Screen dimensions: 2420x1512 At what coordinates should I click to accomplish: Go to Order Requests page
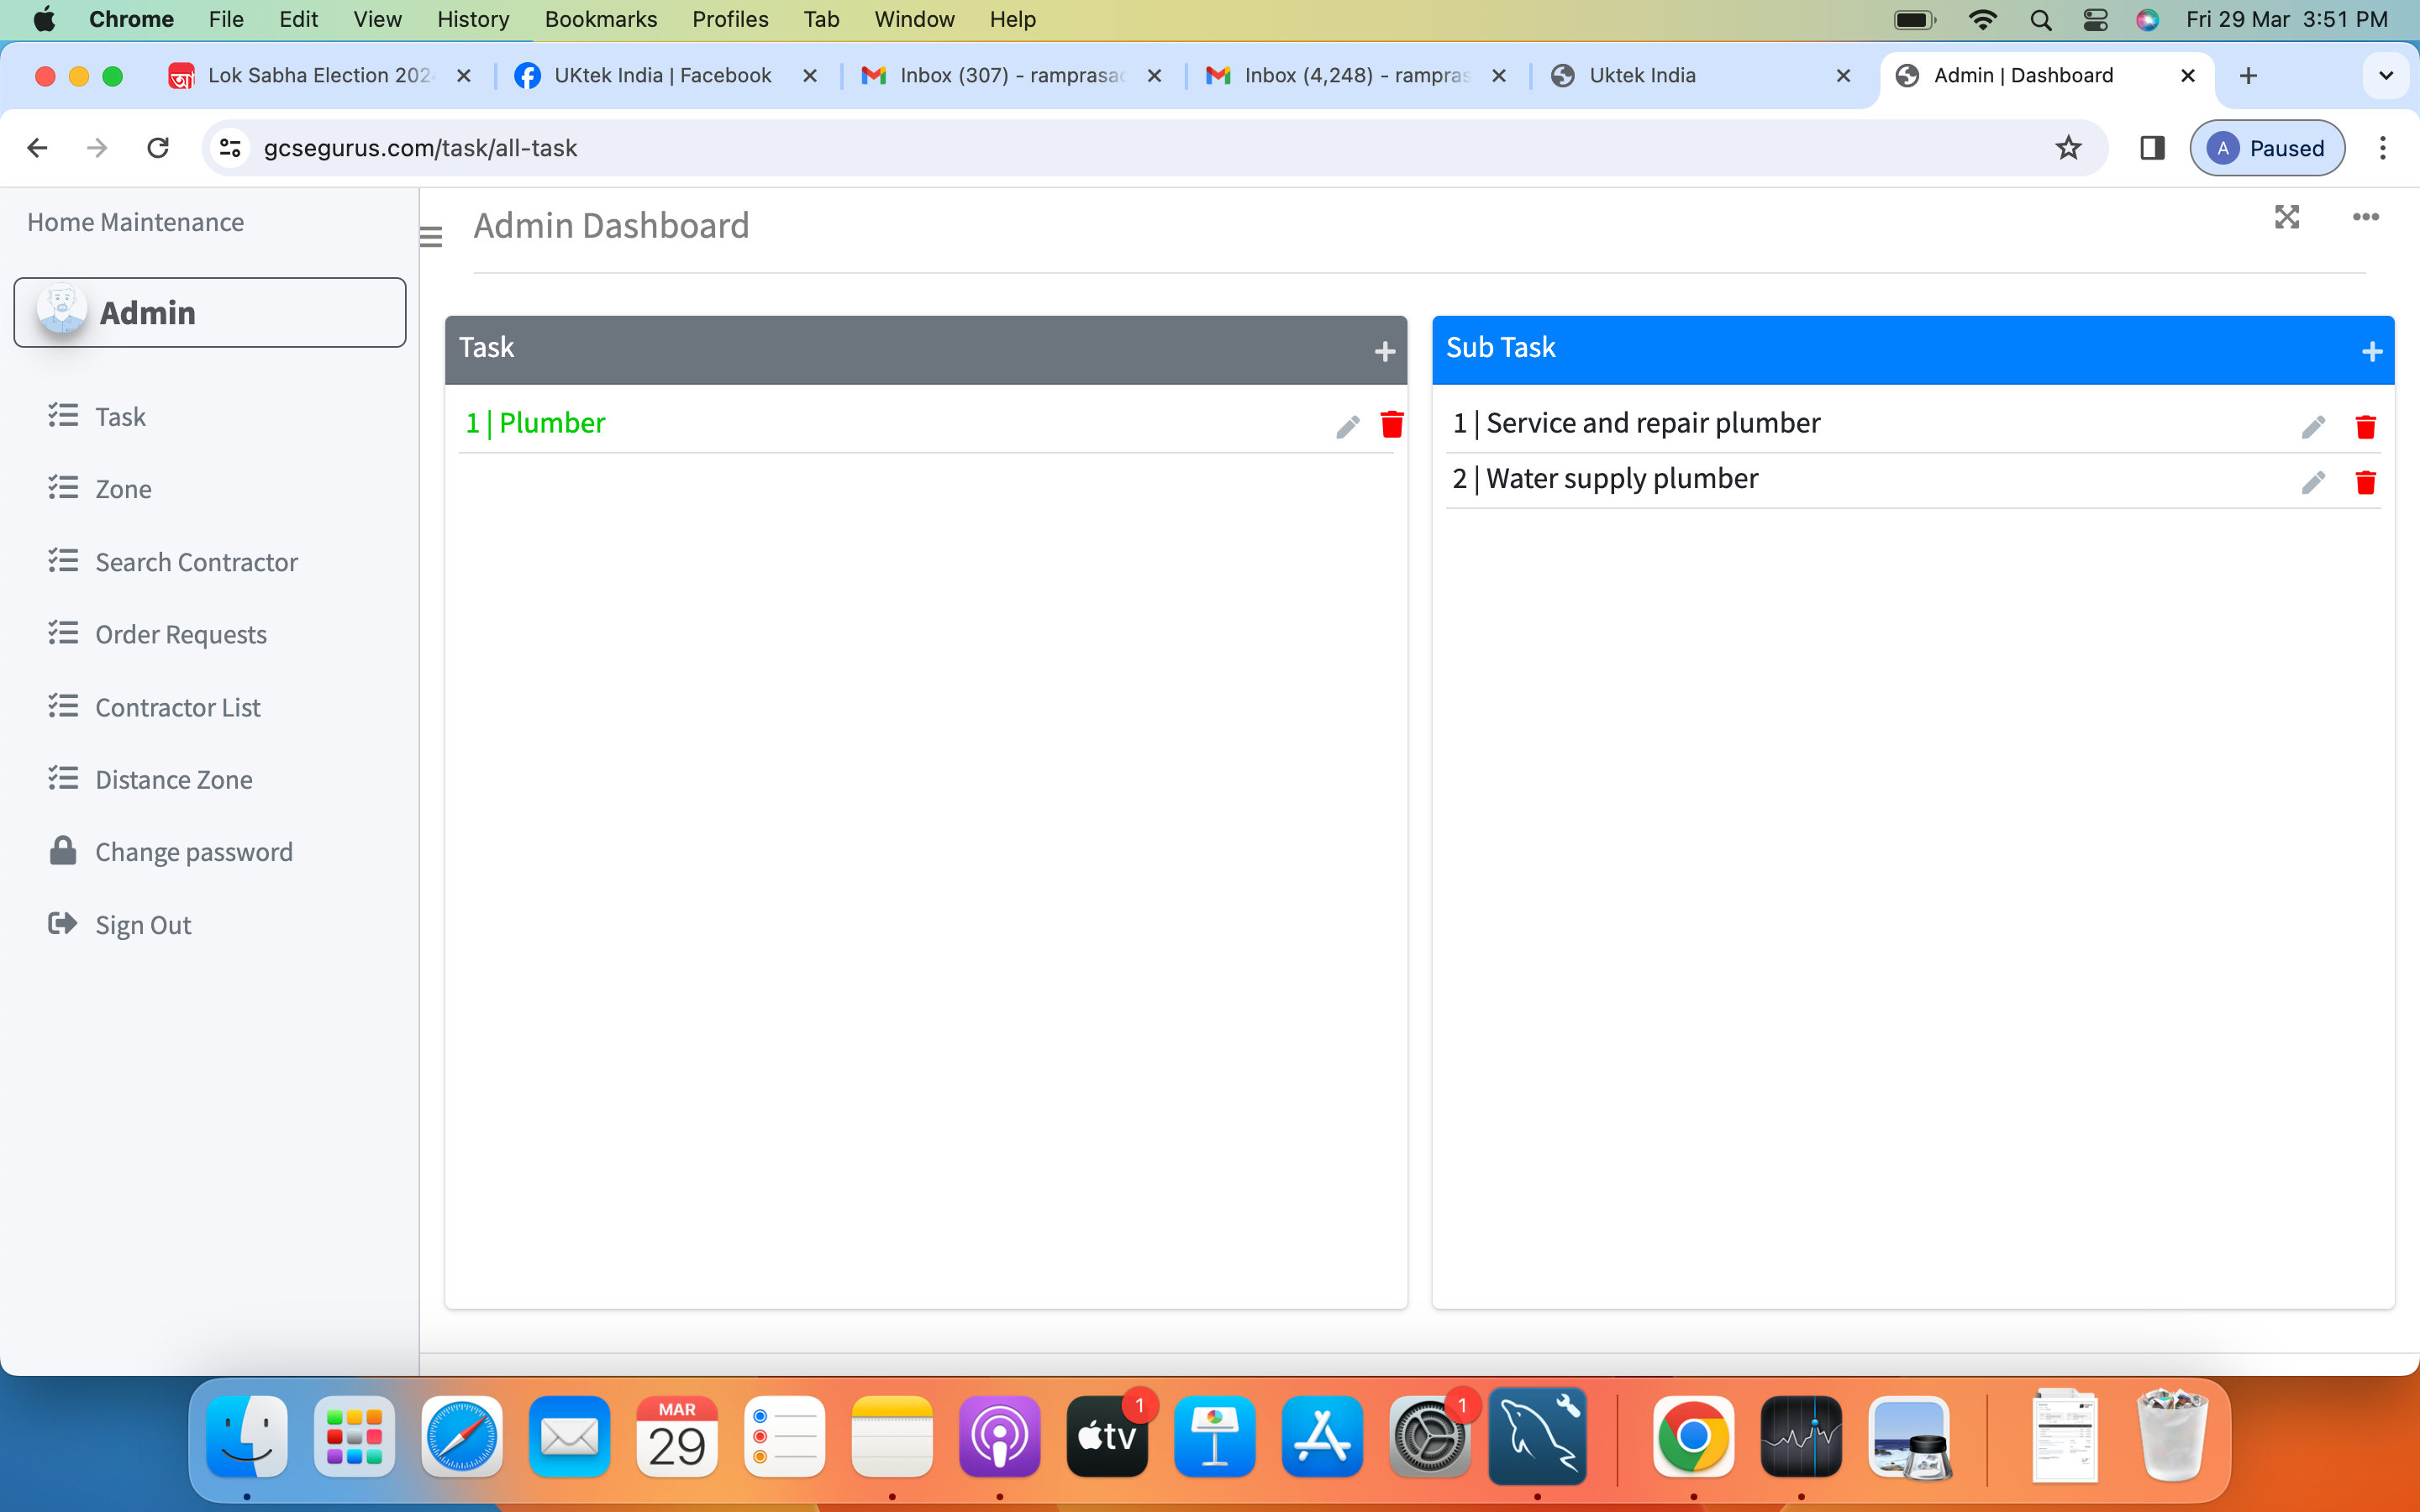point(180,634)
